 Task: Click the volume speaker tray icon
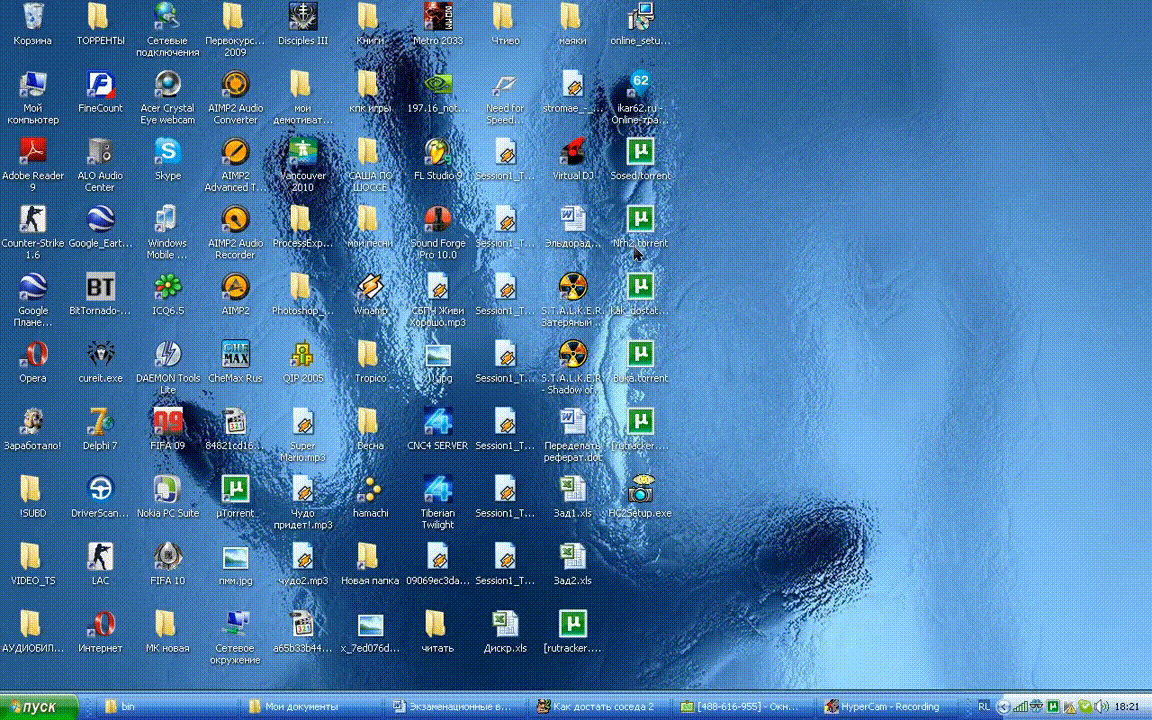click(1101, 706)
